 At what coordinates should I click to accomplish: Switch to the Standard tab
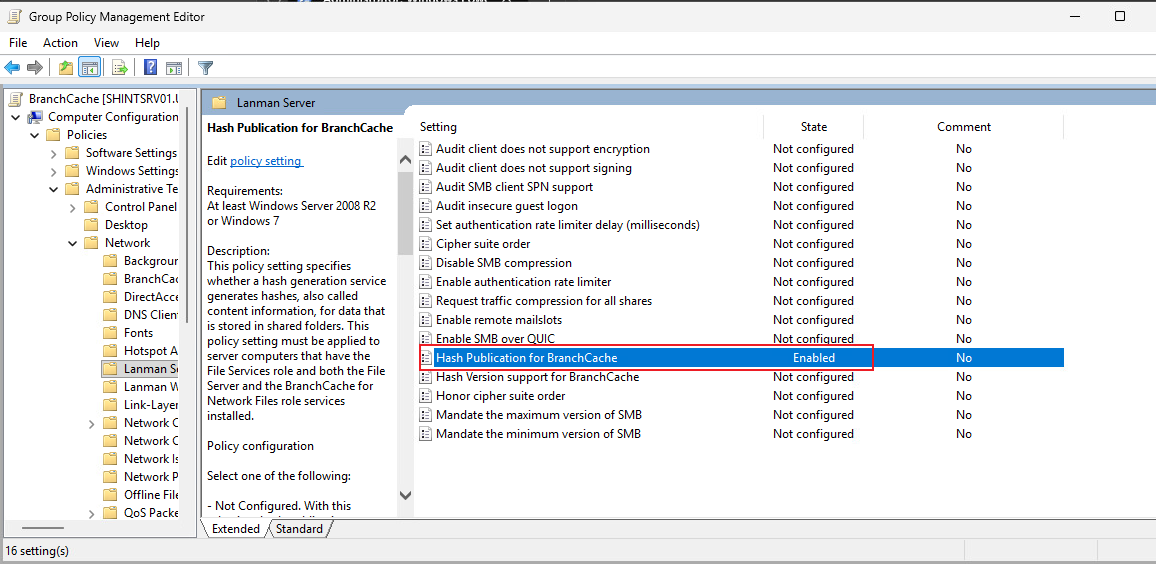point(299,529)
